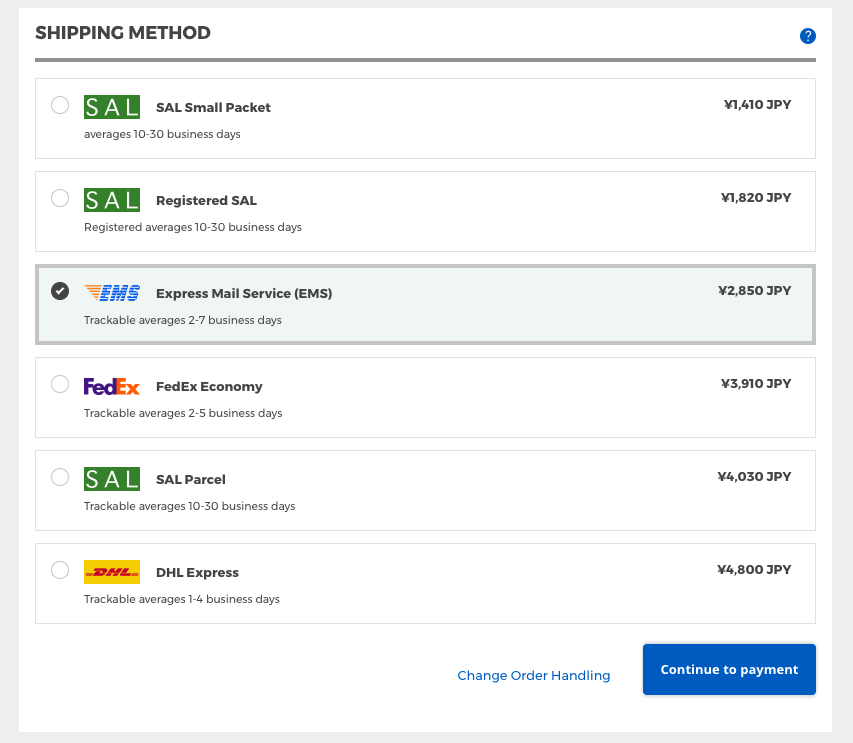Image resolution: width=853 pixels, height=743 pixels.
Task: Click the DHL logo icon
Action: 112,572
